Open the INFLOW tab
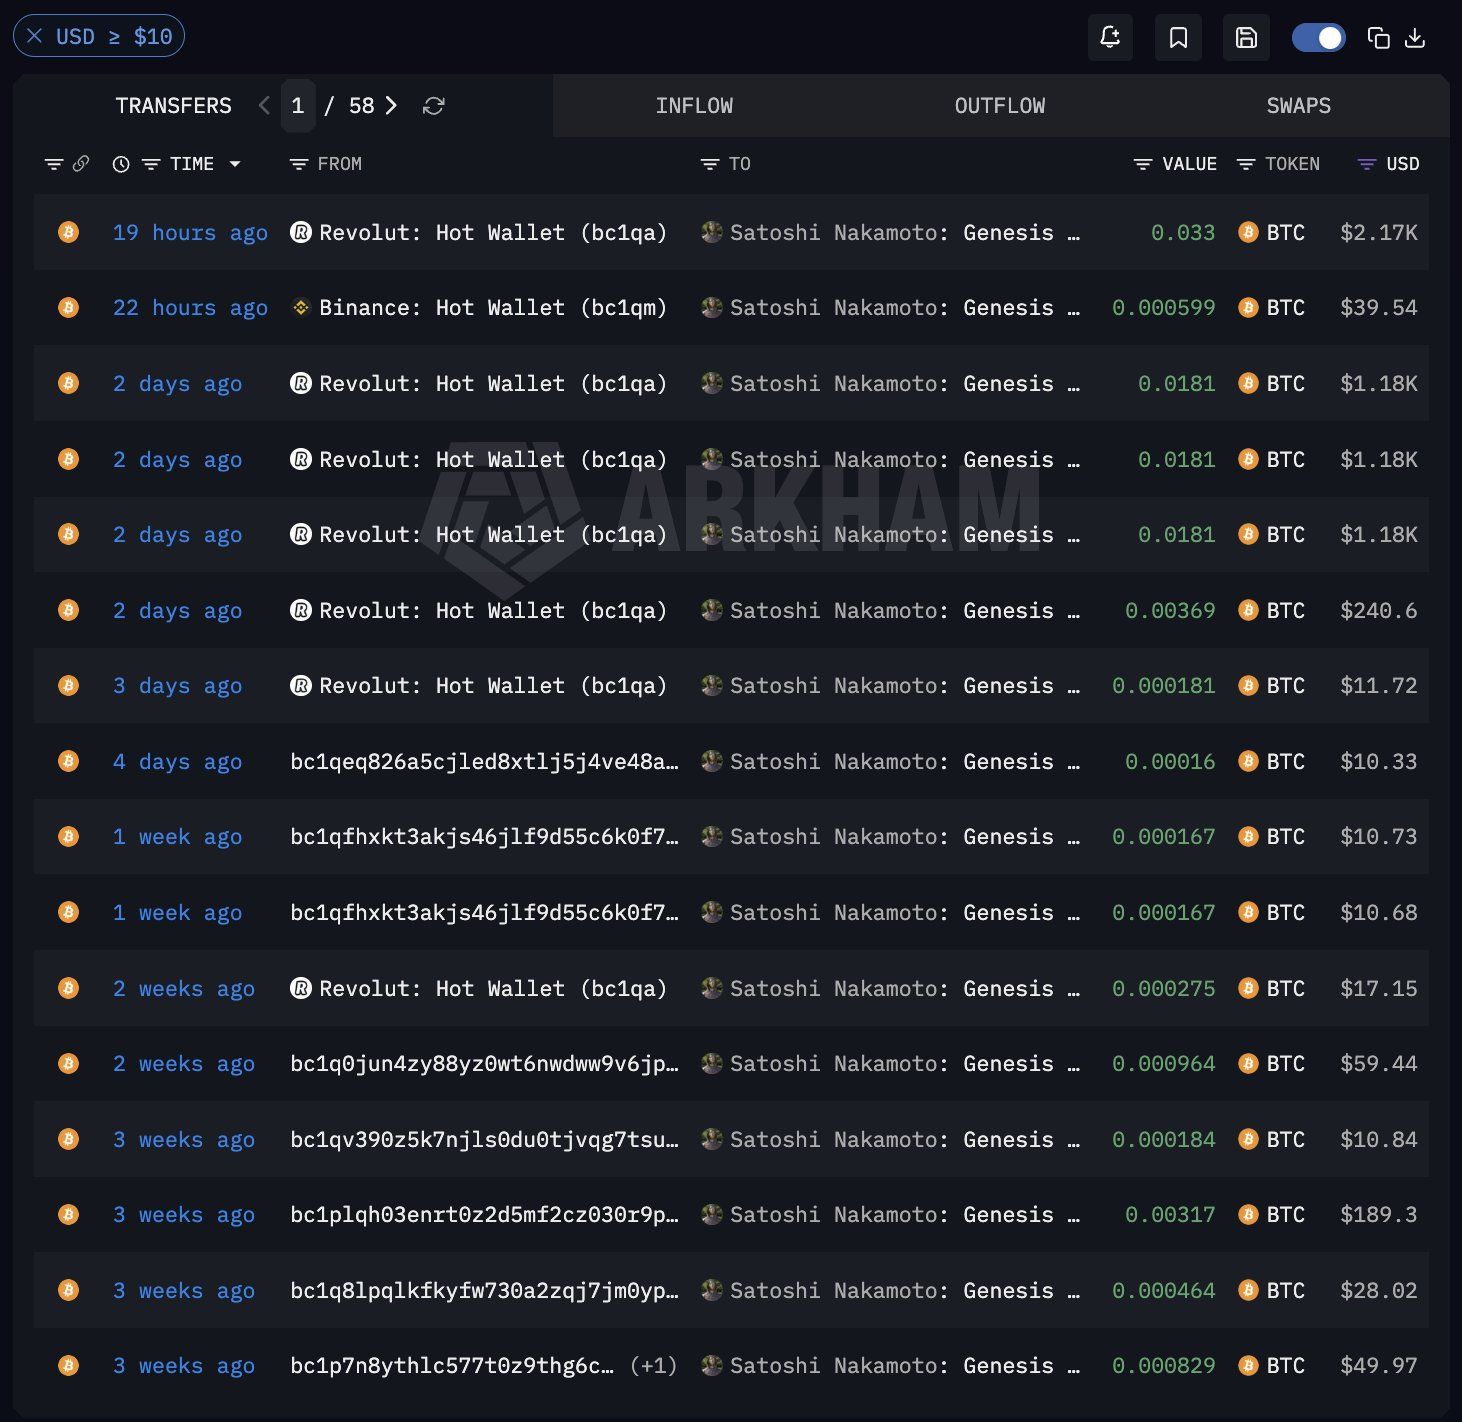The width and height of the screenshot is (1462, 1422). (x=694, y=106)
